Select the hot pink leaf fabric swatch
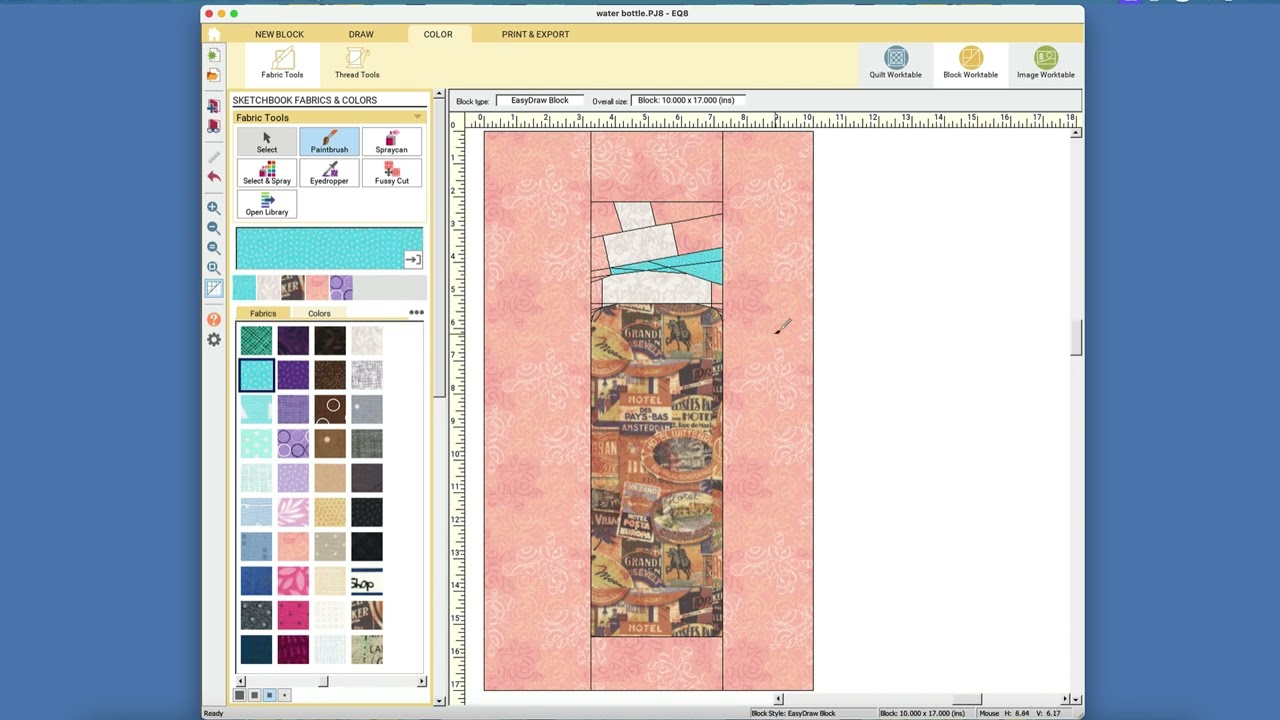 (x=293, y=581)
